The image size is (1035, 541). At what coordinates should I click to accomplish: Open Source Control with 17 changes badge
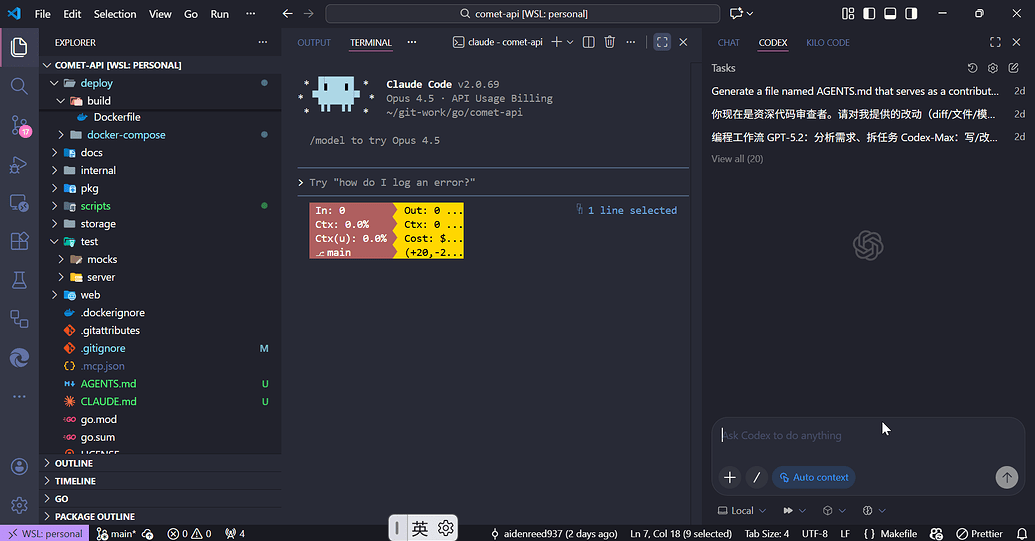click(x=19, y=125)
